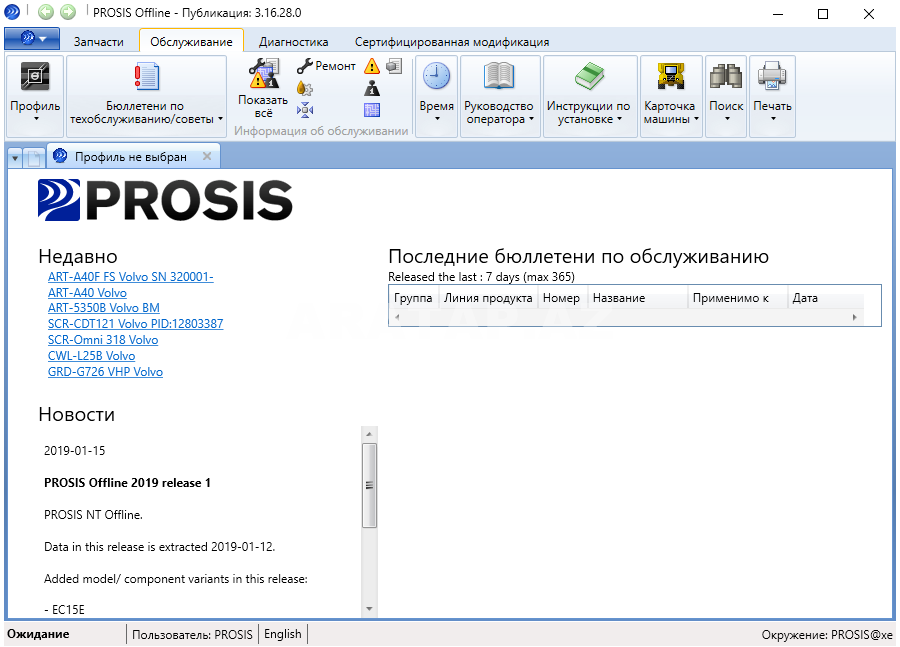Image resolution: width=900 pixels, height=647 pixels.
Task: Click Пользователь: PROSIS in status bar
Action: pyautogui.click(x=192, y=634)
